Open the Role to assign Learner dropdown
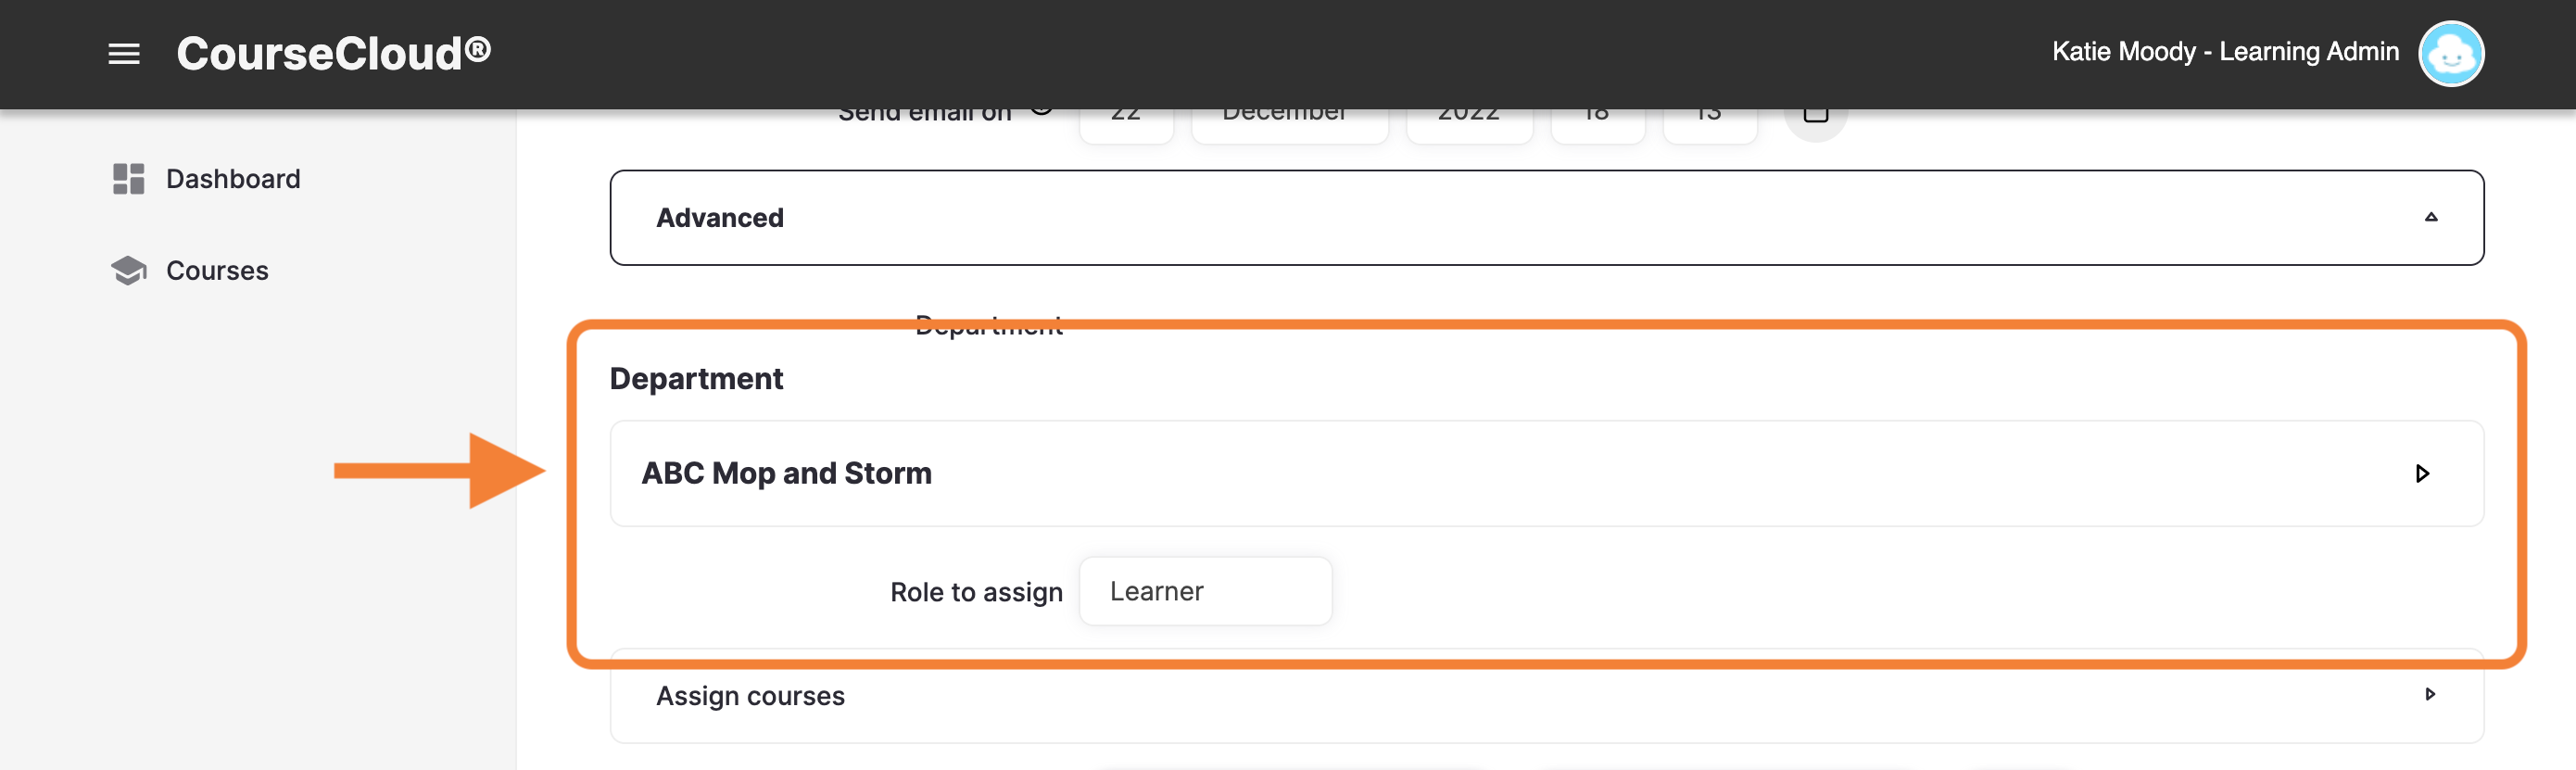This screenshot has width=2576, height=770. point(1205,591)
